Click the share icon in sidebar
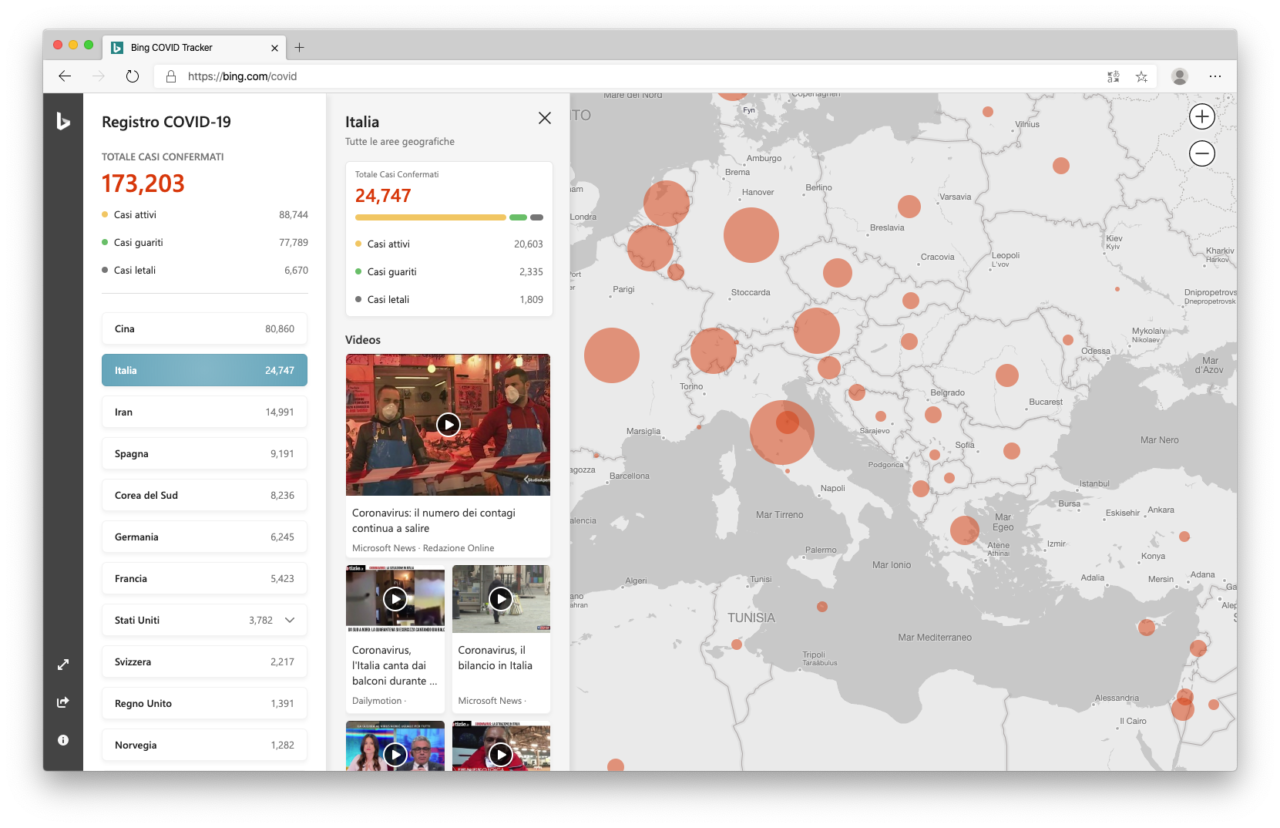 [63, 702]
